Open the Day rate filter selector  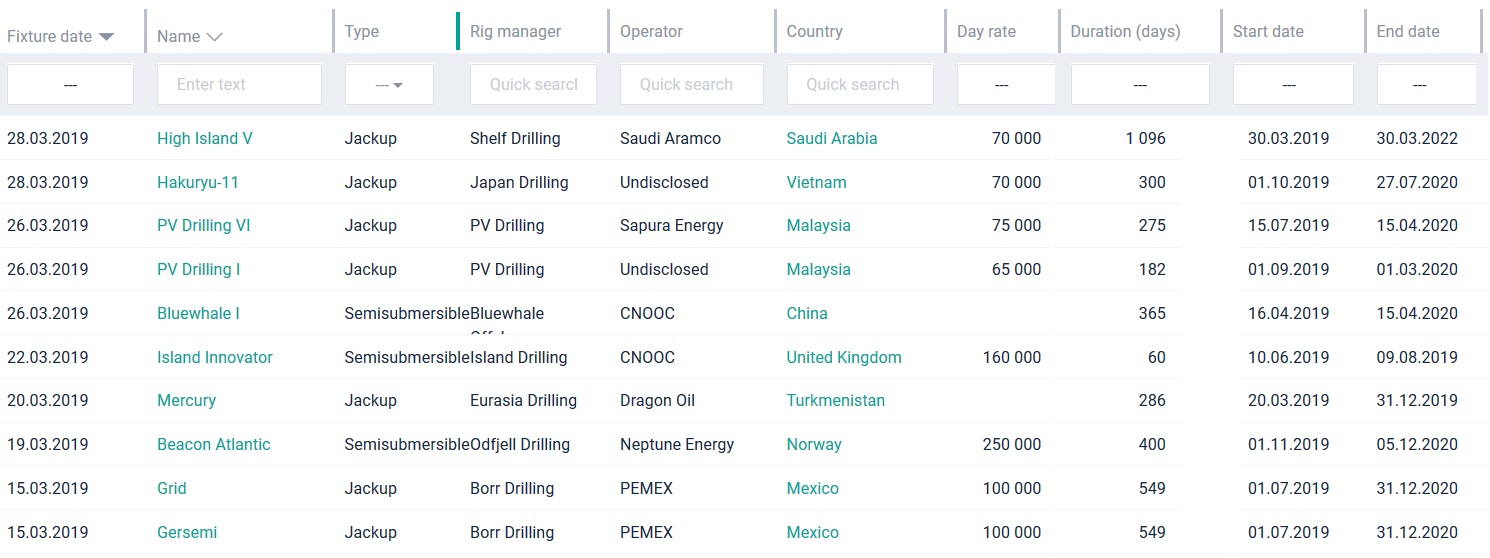(x=1005, y=85)
